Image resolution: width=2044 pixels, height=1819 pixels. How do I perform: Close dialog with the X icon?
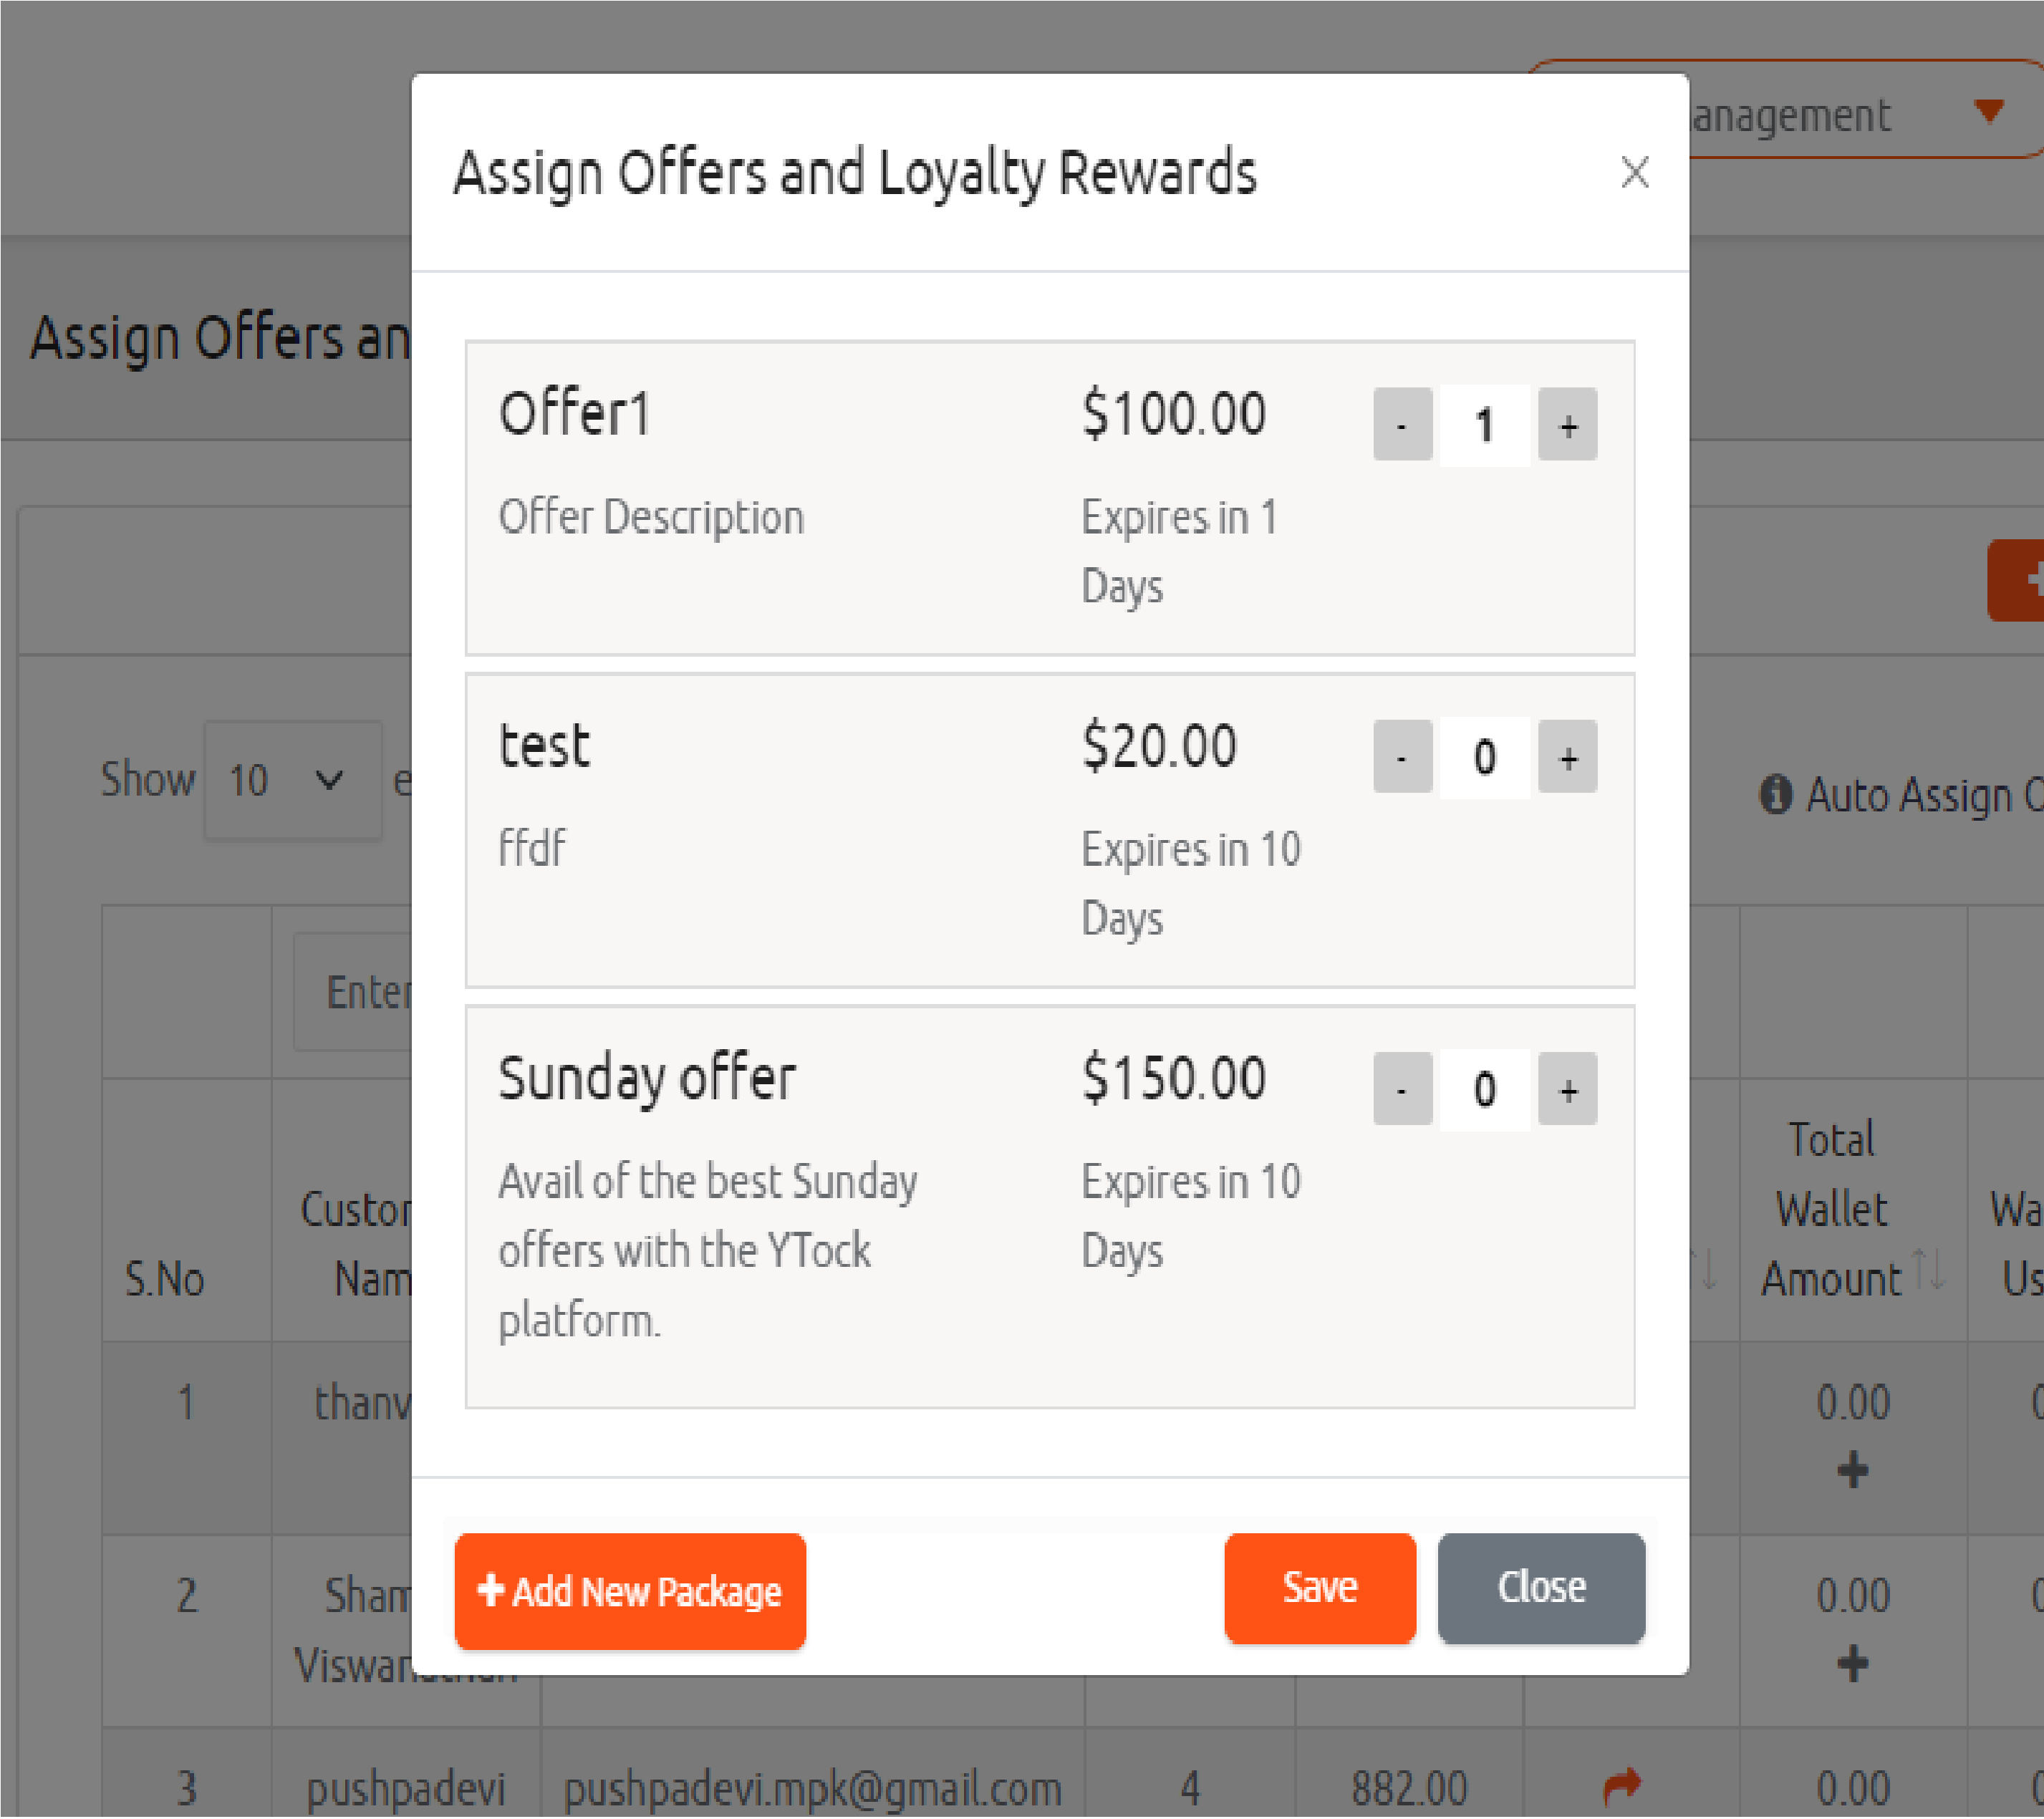(1634, 172)
